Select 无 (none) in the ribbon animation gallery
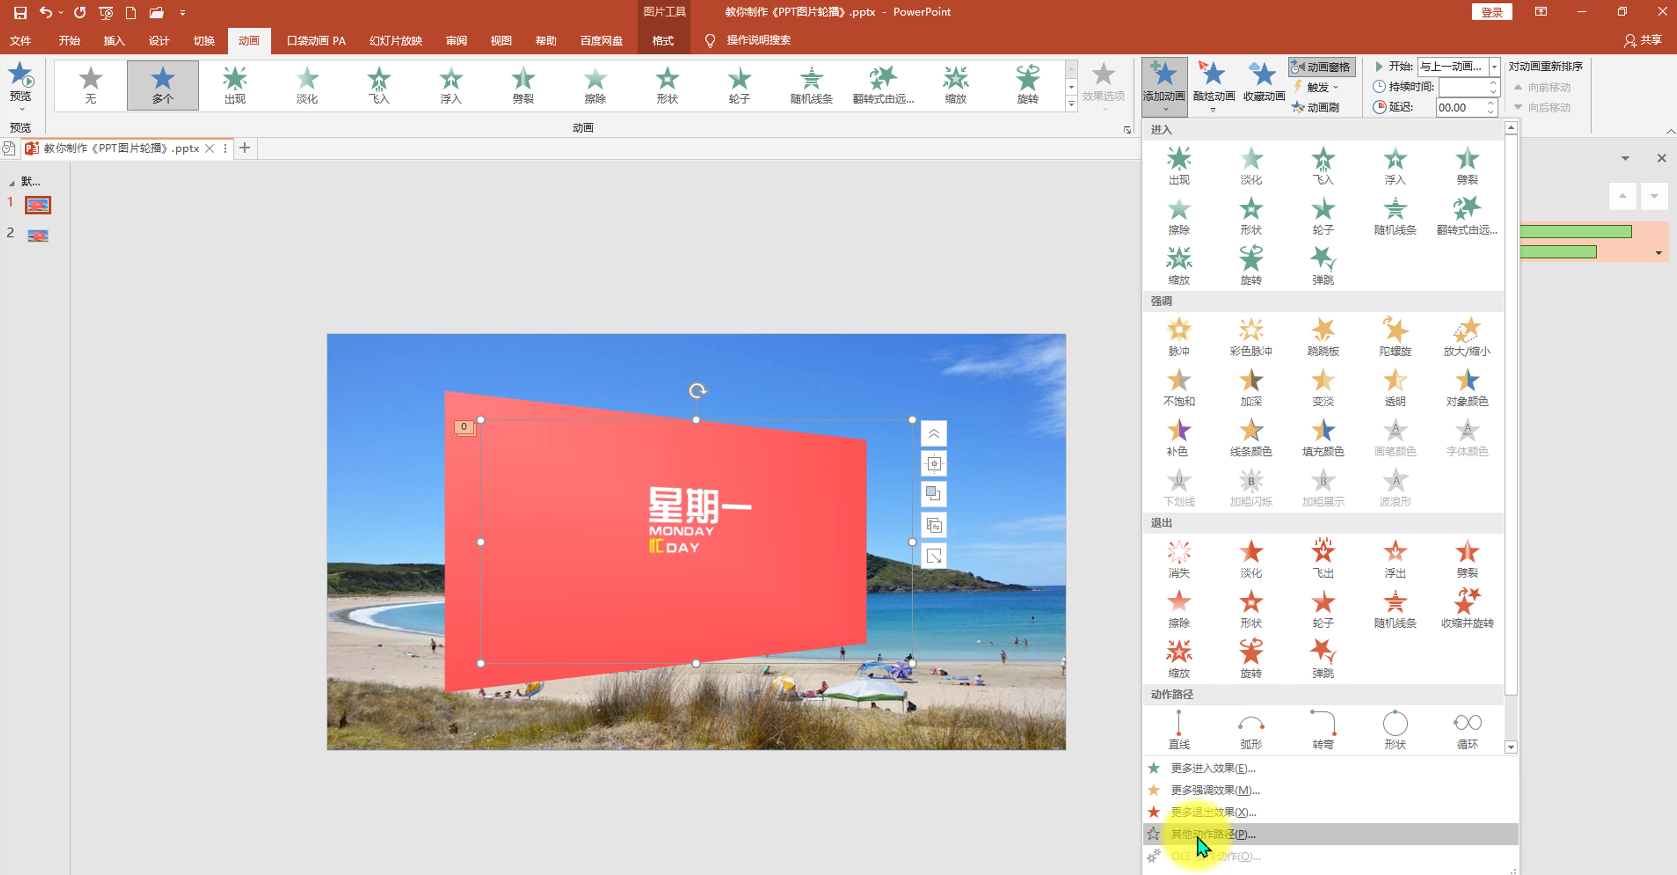Image resolution: width=1677 pixels, height=875 pixels. (91, 85)
